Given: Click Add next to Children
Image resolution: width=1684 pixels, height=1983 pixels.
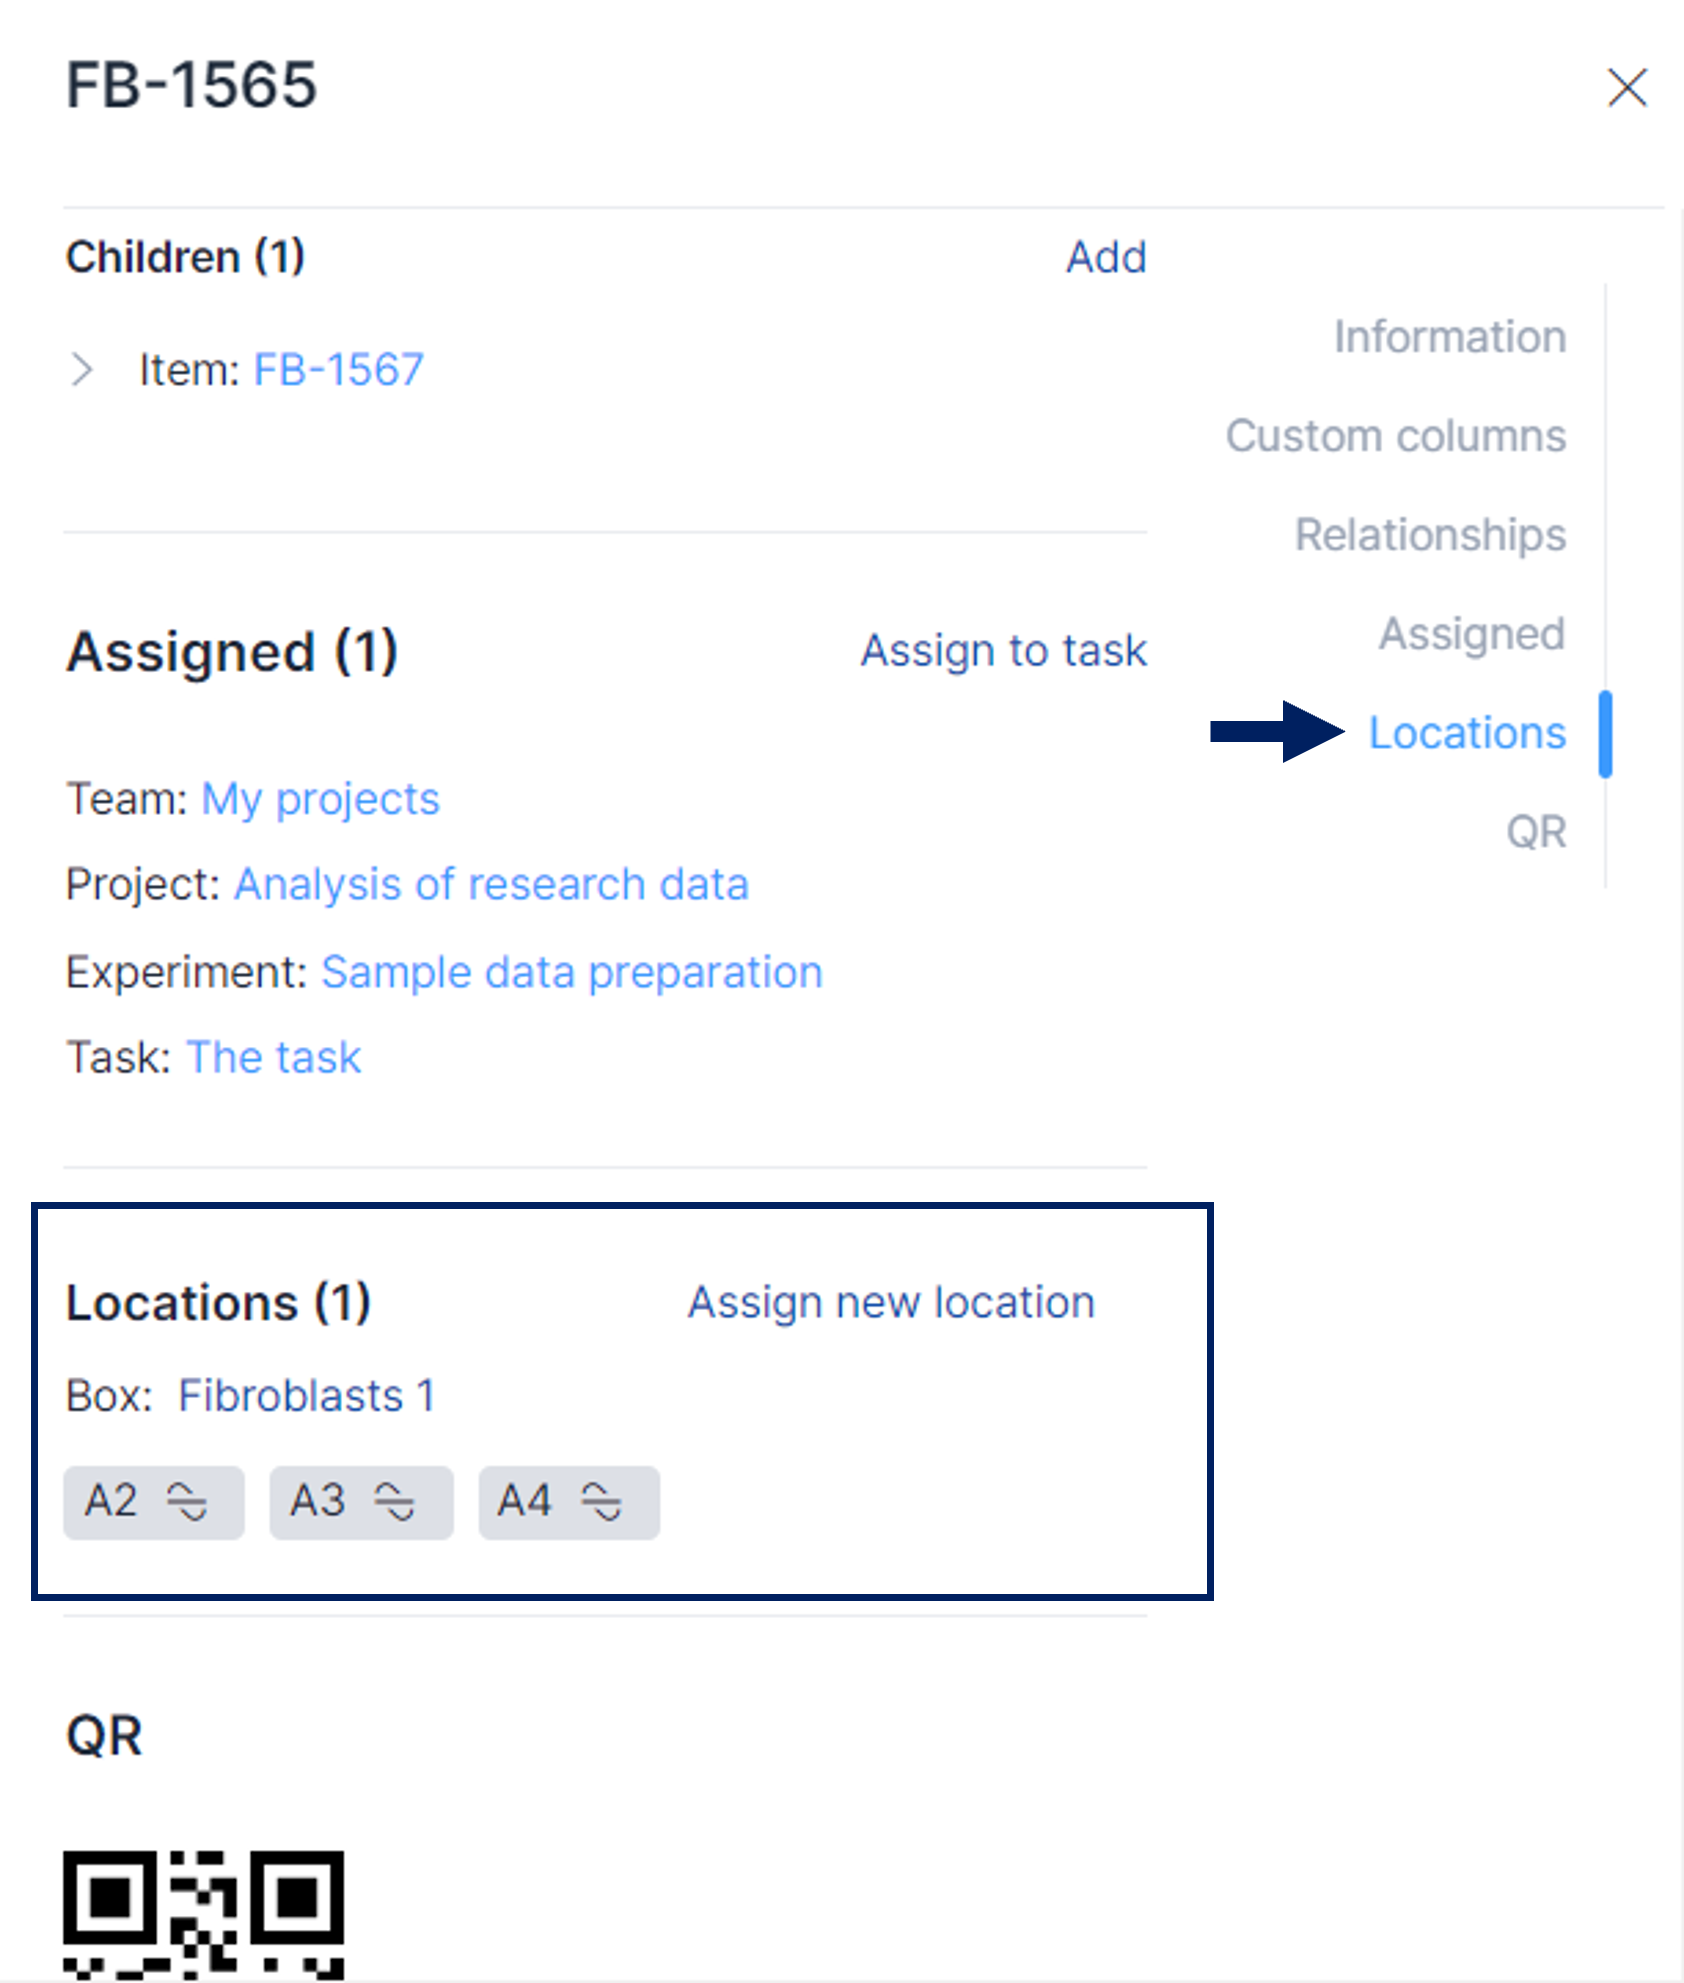Looking at the screenshot, I should (1105, 257).
